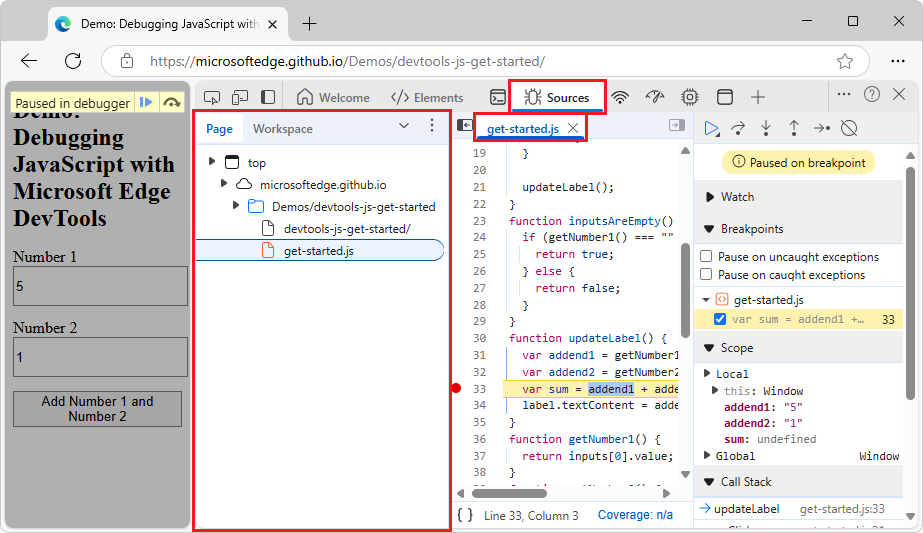
Task: Toggle the sidebar dock icon in DevTools
Action: [x=268, y=97]
